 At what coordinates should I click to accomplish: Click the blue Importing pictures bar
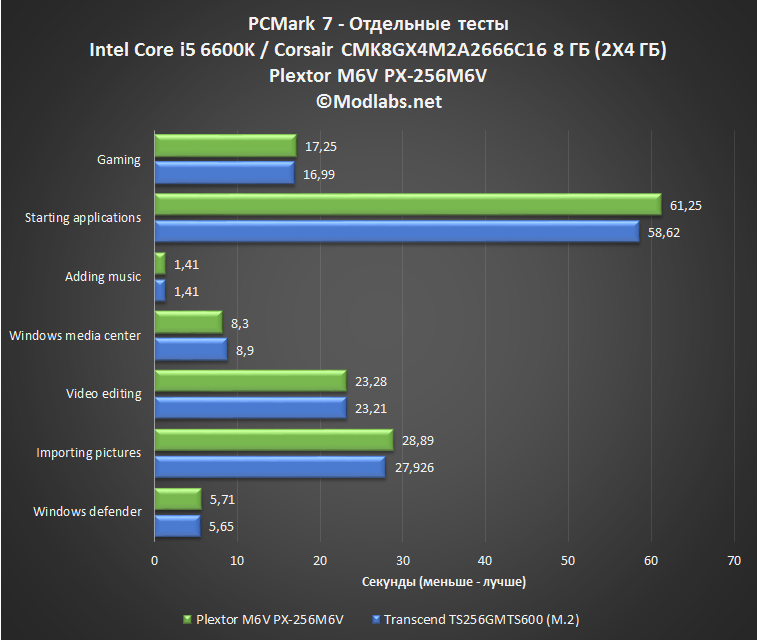click(x=270, y=467)
